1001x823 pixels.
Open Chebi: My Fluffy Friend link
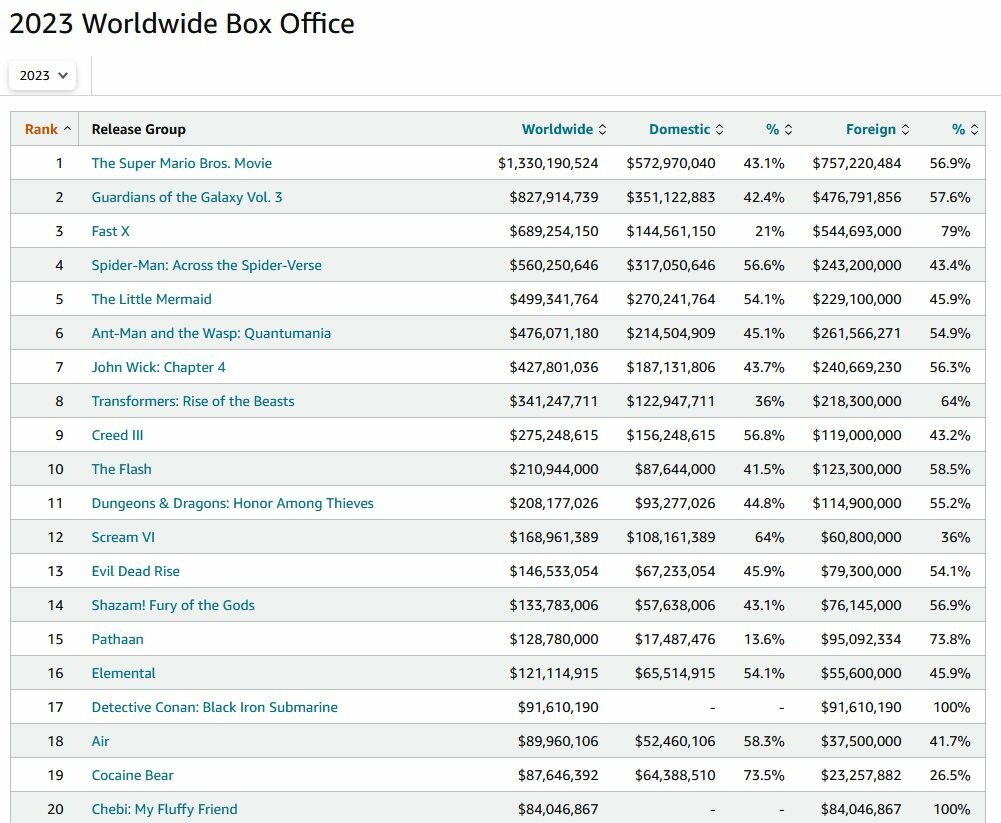164,809
